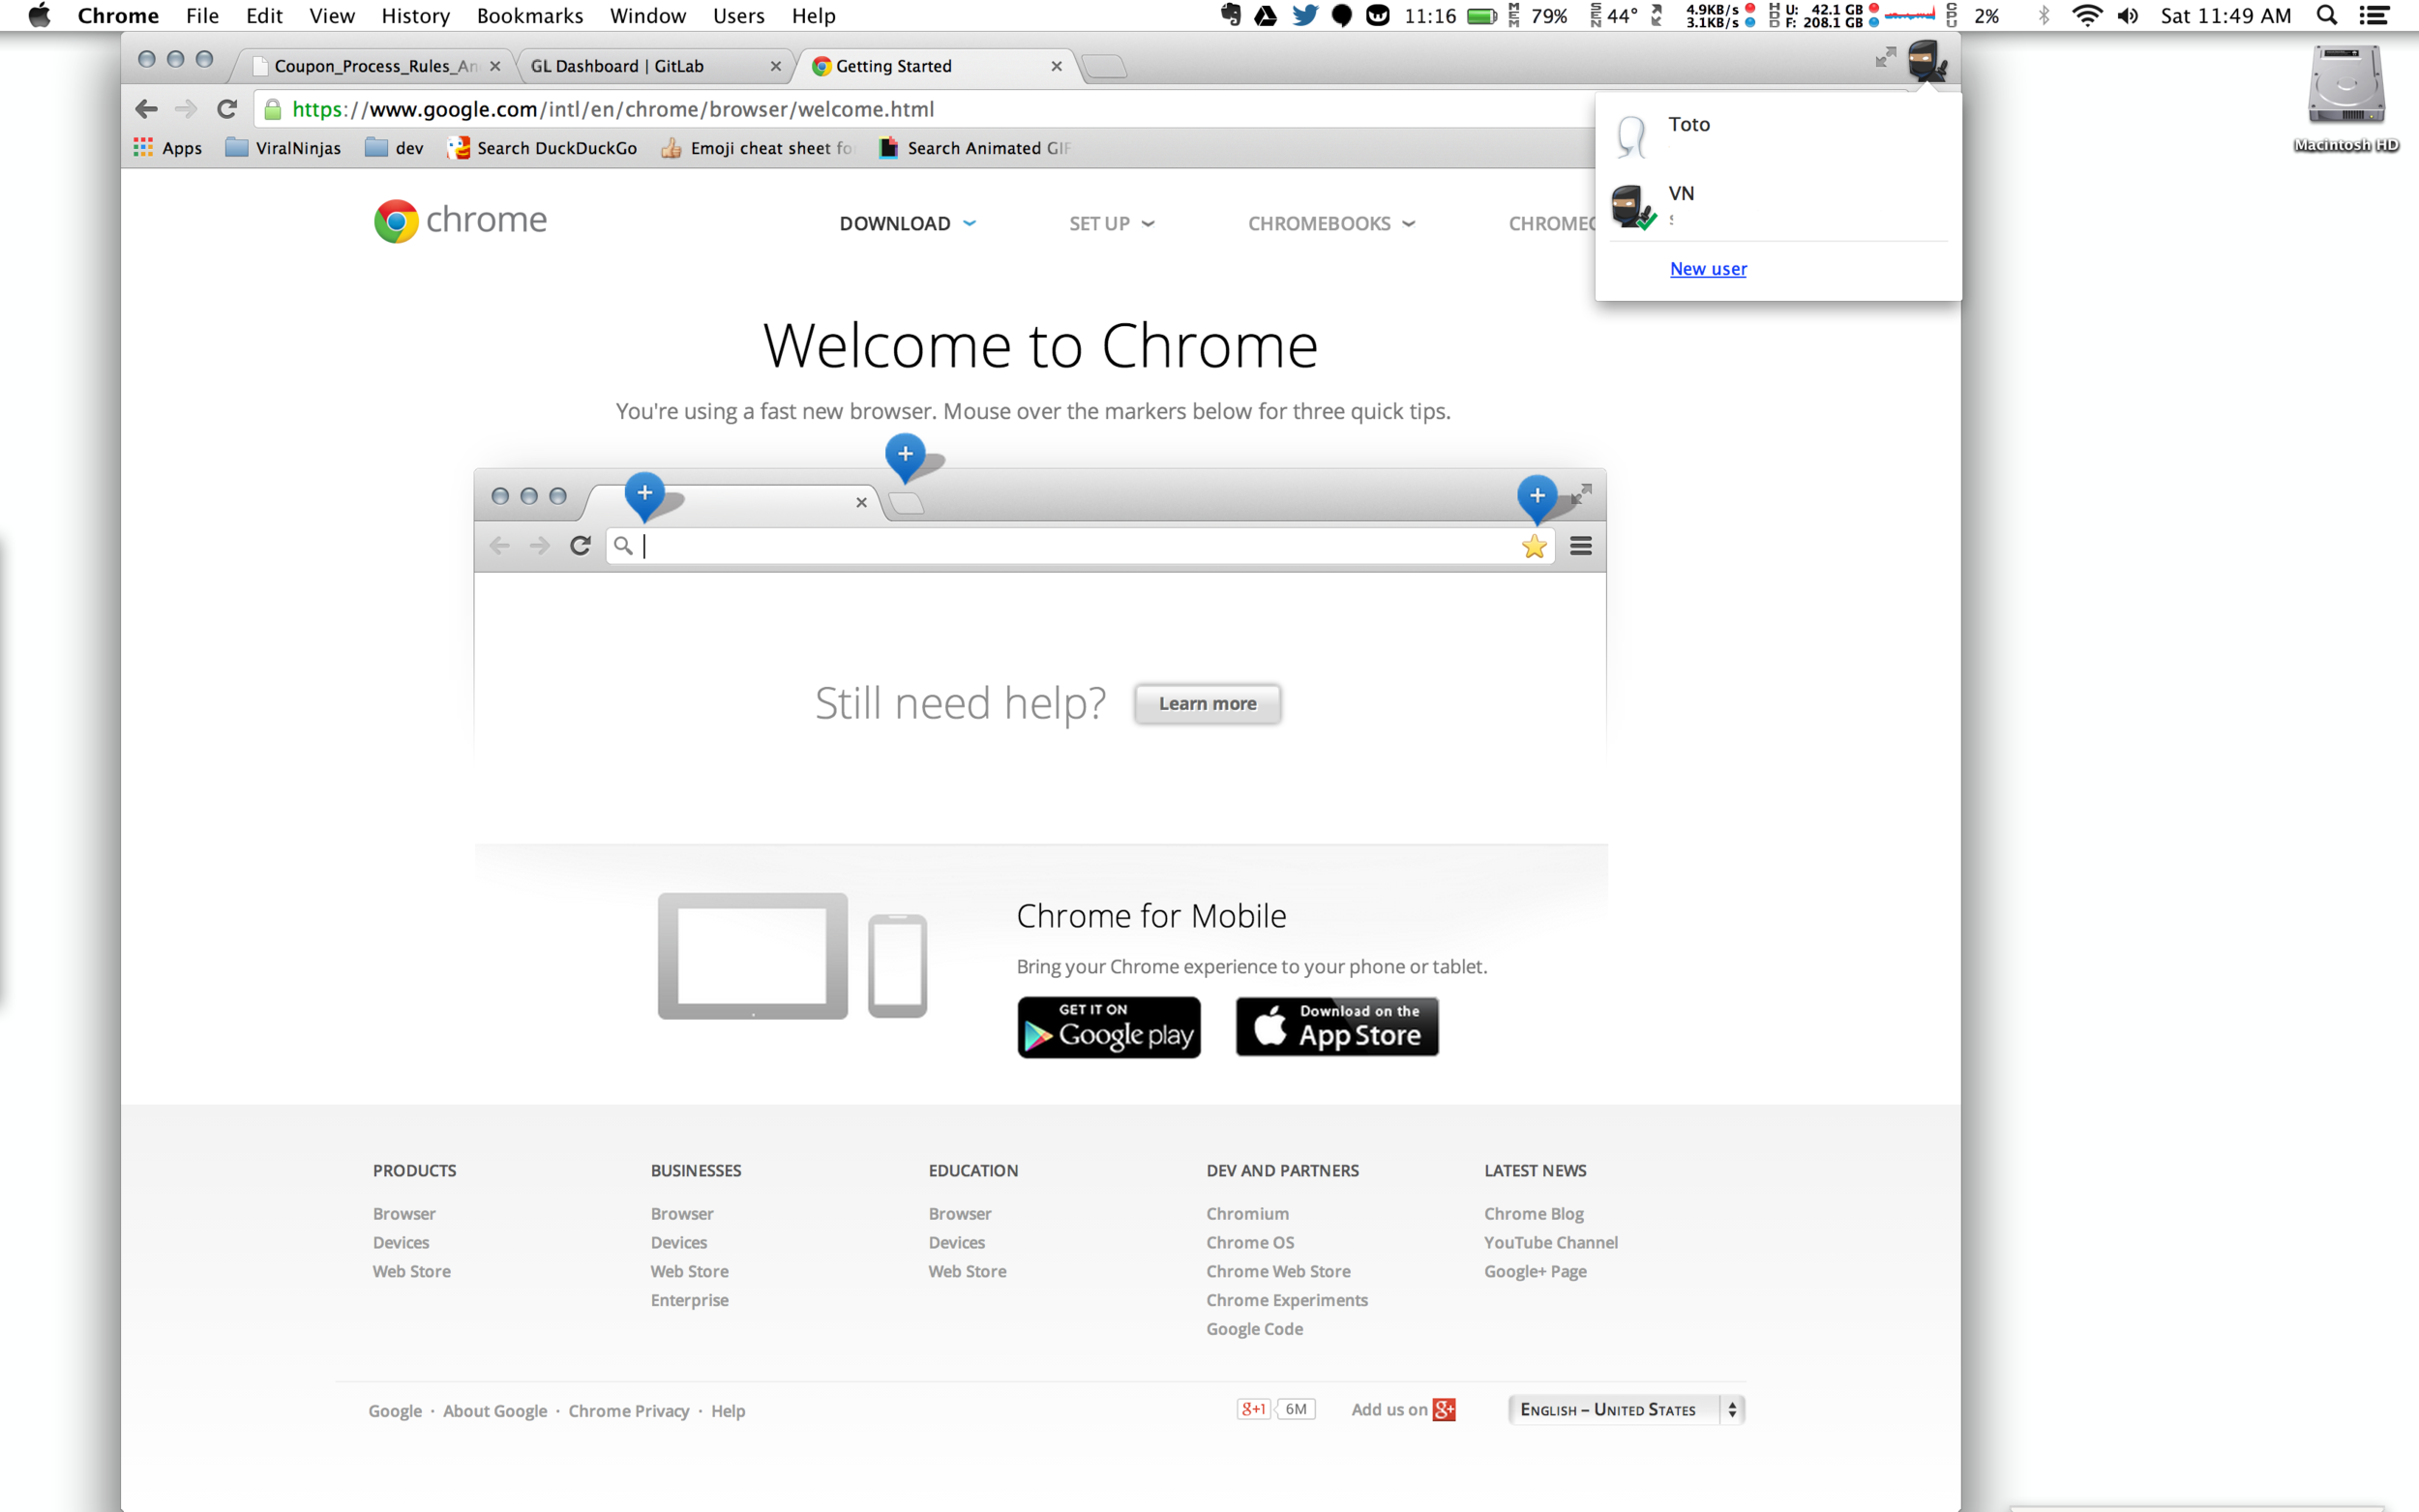Reload the current page
2419x1512 pixels.
[227, 109]
